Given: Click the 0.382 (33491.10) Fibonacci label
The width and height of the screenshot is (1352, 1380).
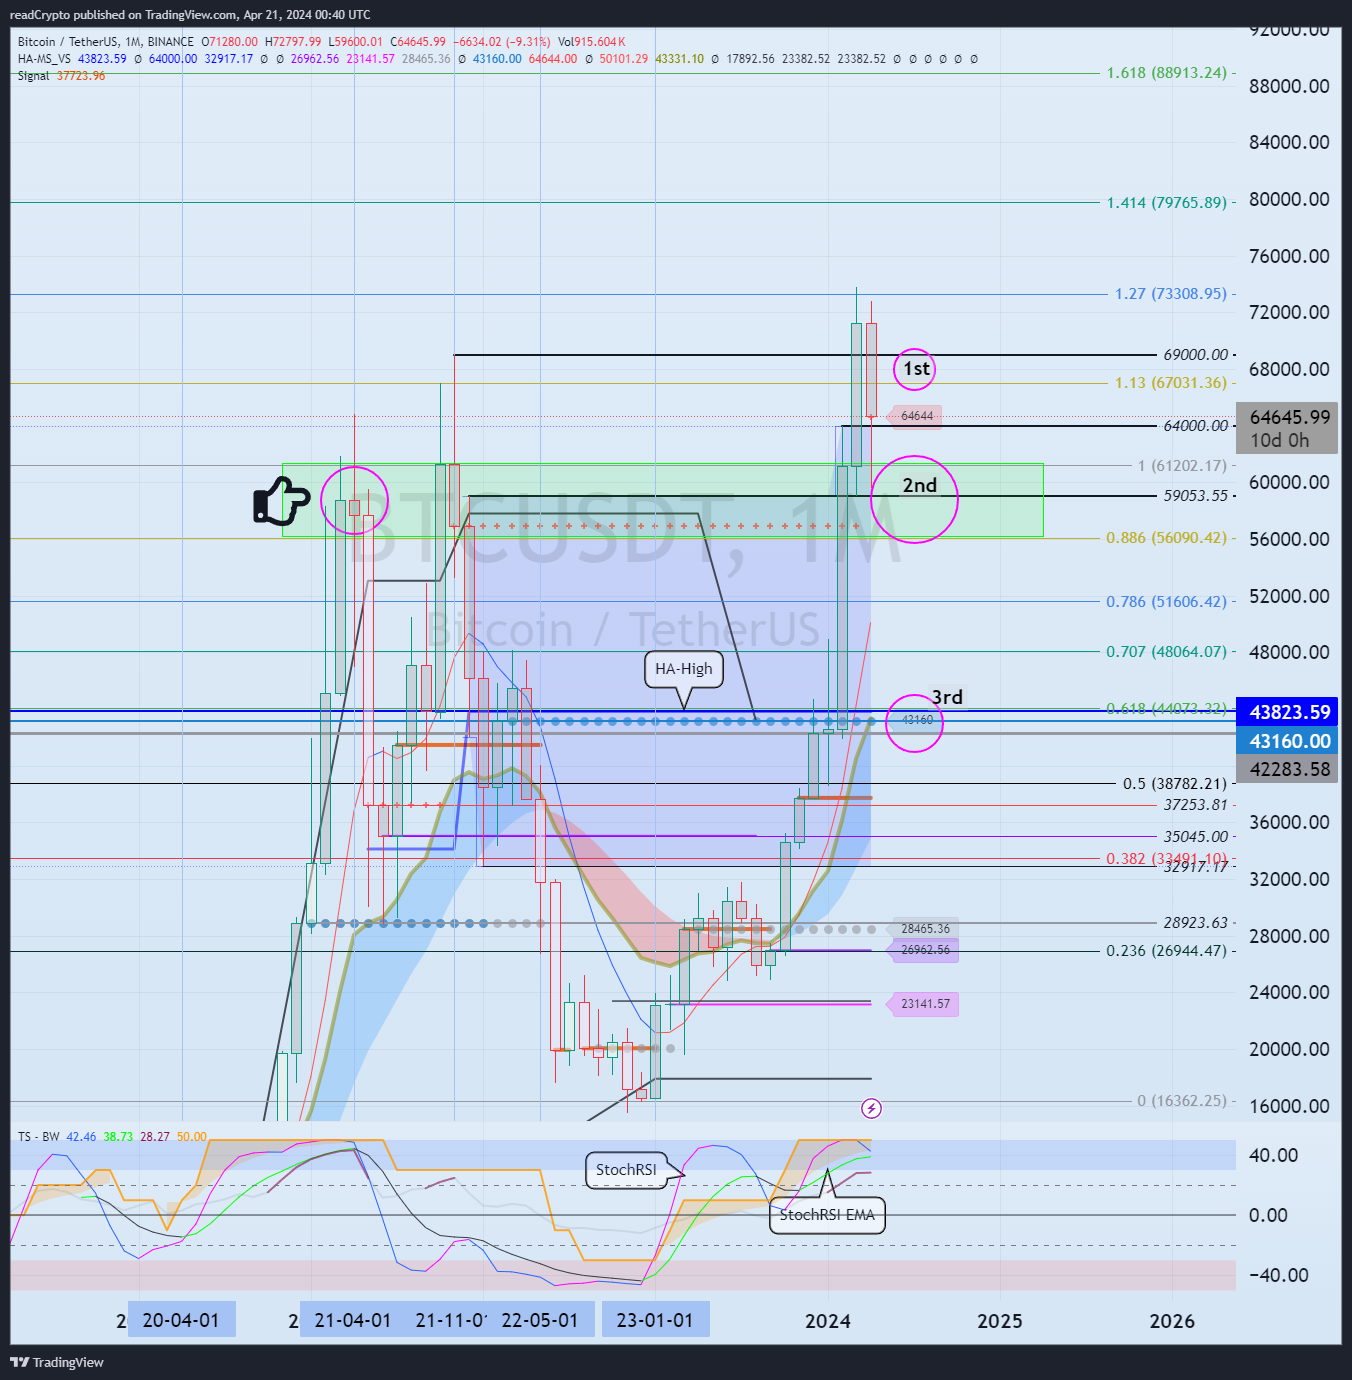Looking at the screenshot, I should pyautogui.click(x=1166, y=859).
